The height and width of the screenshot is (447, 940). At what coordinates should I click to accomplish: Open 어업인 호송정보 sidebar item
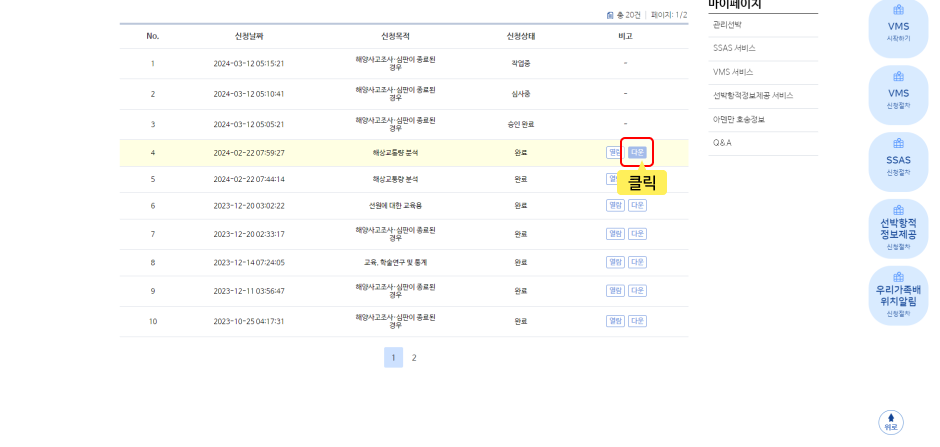738,119
